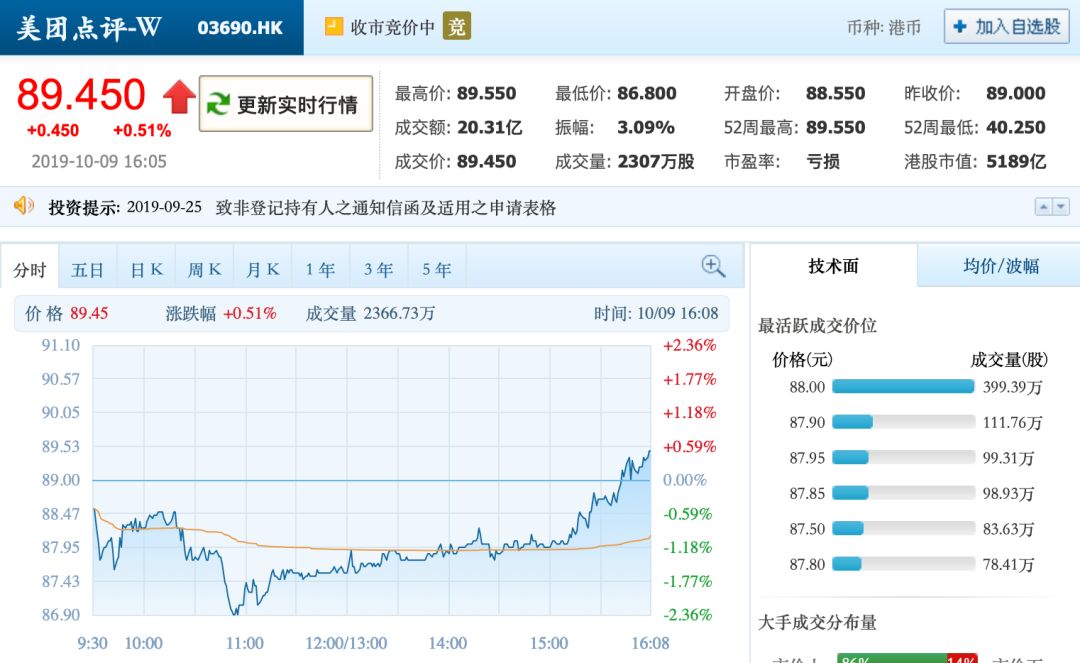
Task: Open the 均价/波幅 panel tab
Action: click(x=1000, y=266)
